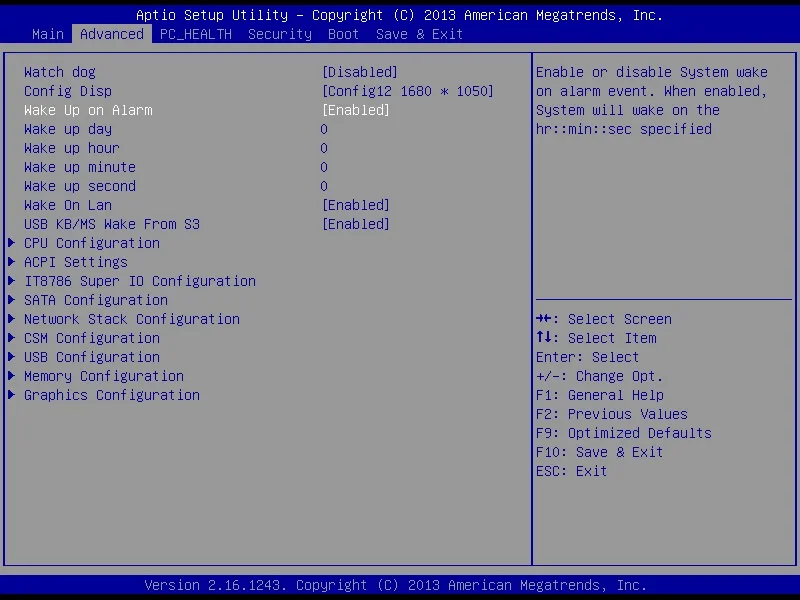Change USB KB/MS Wake From S3 value
The width and height of the screenshot is (800, 600).
(355, 224)
